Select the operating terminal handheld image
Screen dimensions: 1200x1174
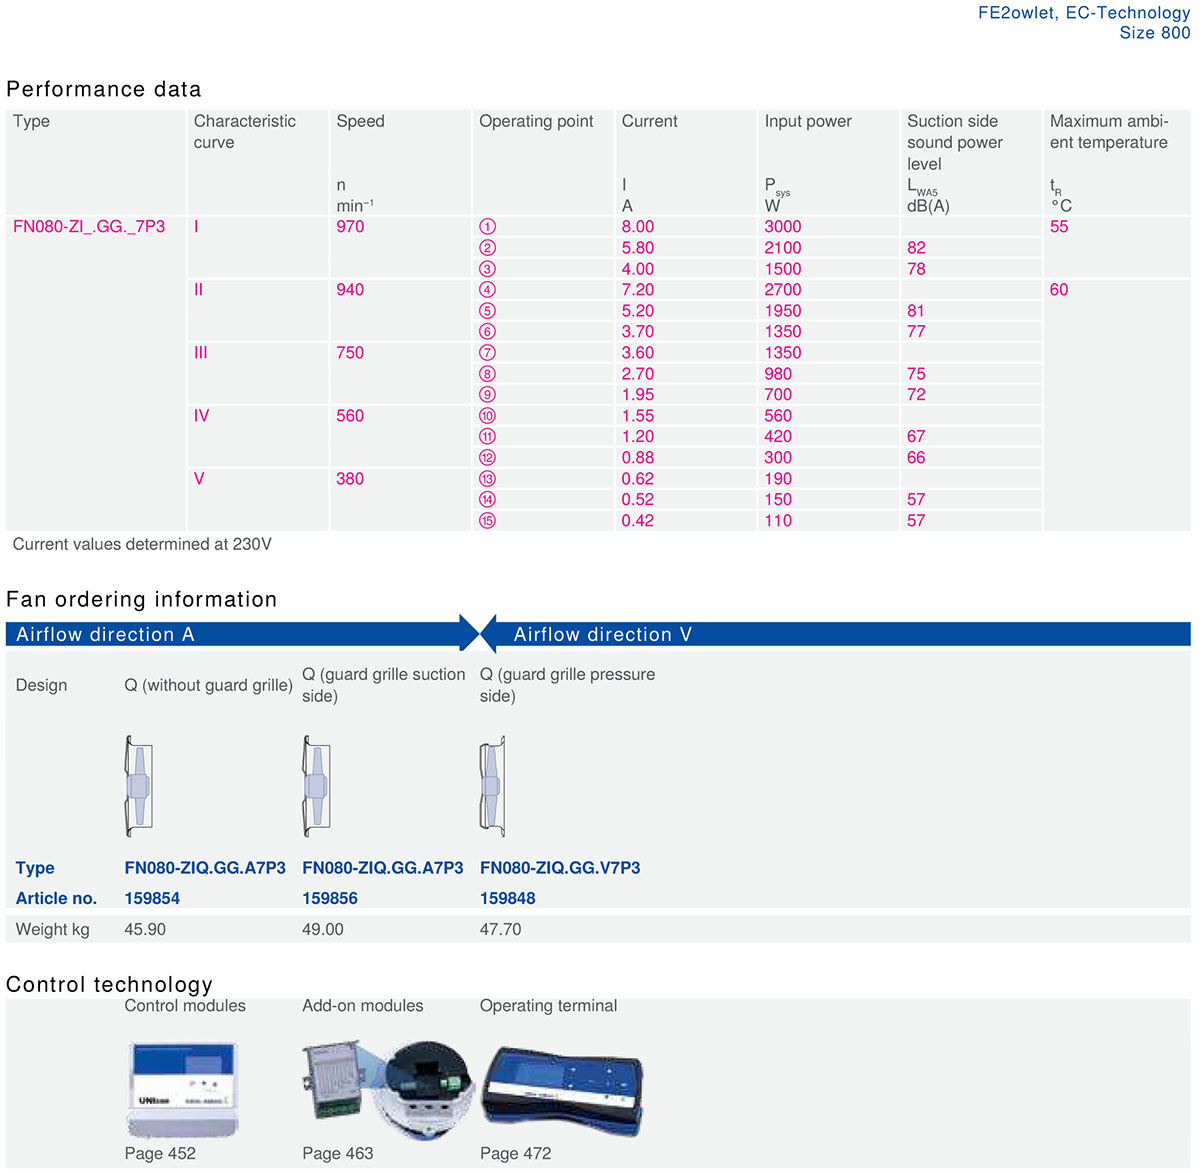tap(562, 1089)
